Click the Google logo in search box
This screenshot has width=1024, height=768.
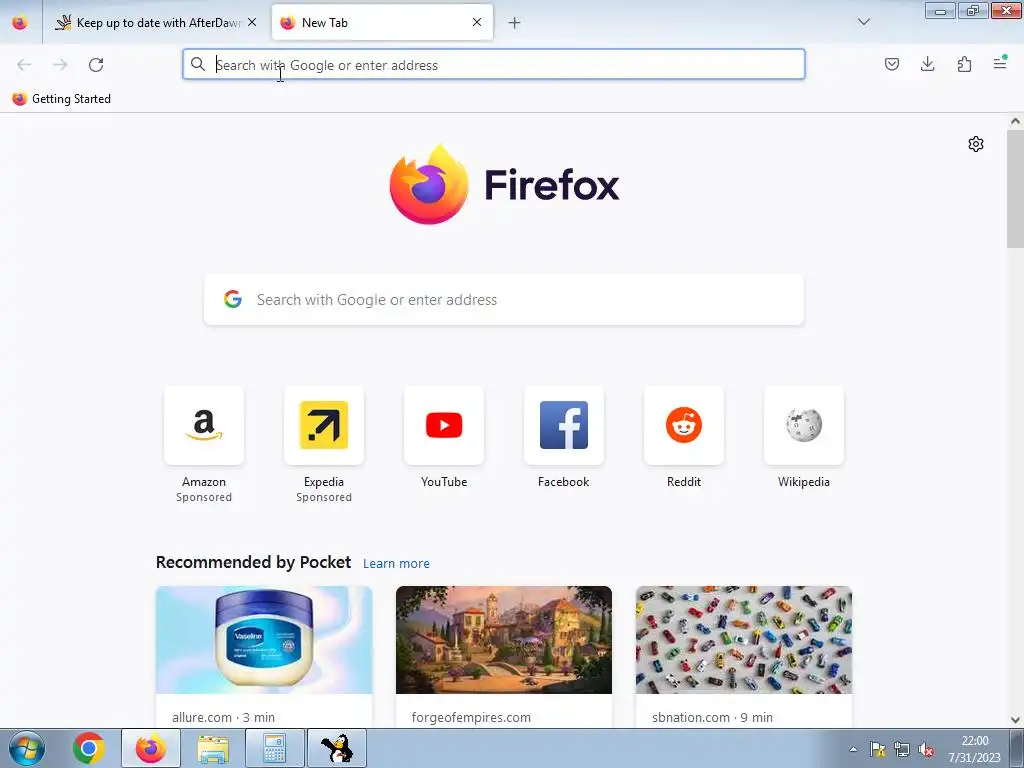click(x=232, y=299)
